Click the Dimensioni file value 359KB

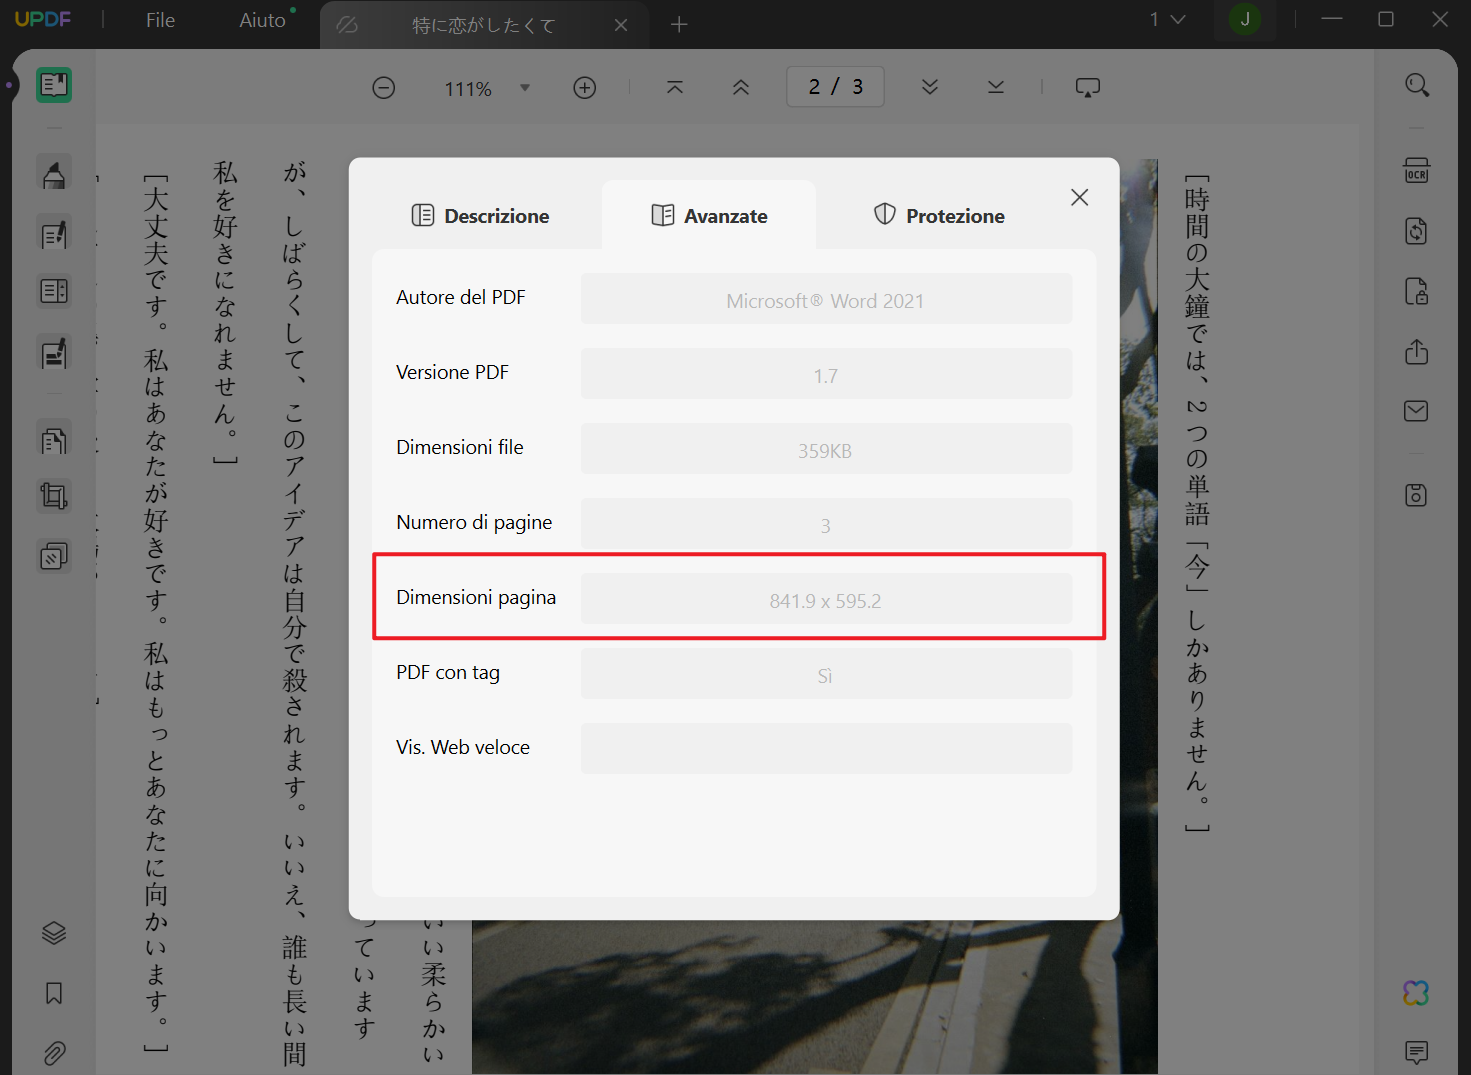[826, 449]
